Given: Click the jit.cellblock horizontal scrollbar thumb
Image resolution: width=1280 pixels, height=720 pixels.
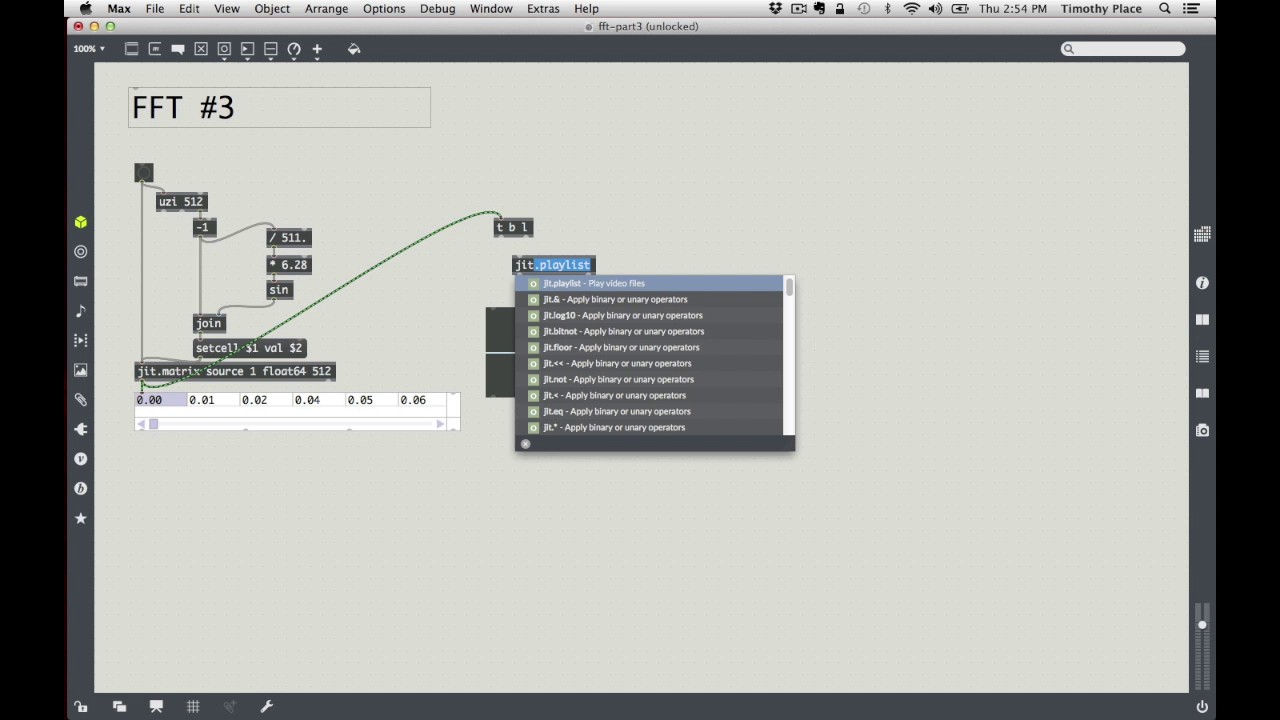Looking at the screenshot, I should (153, 425).
